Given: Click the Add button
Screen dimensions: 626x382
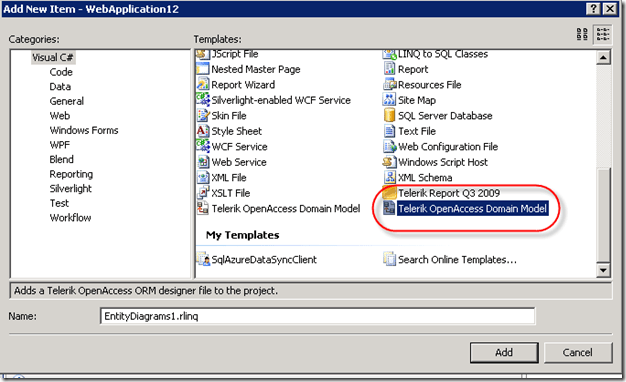Looking at the screenshot, I should (x=504, y=352).
